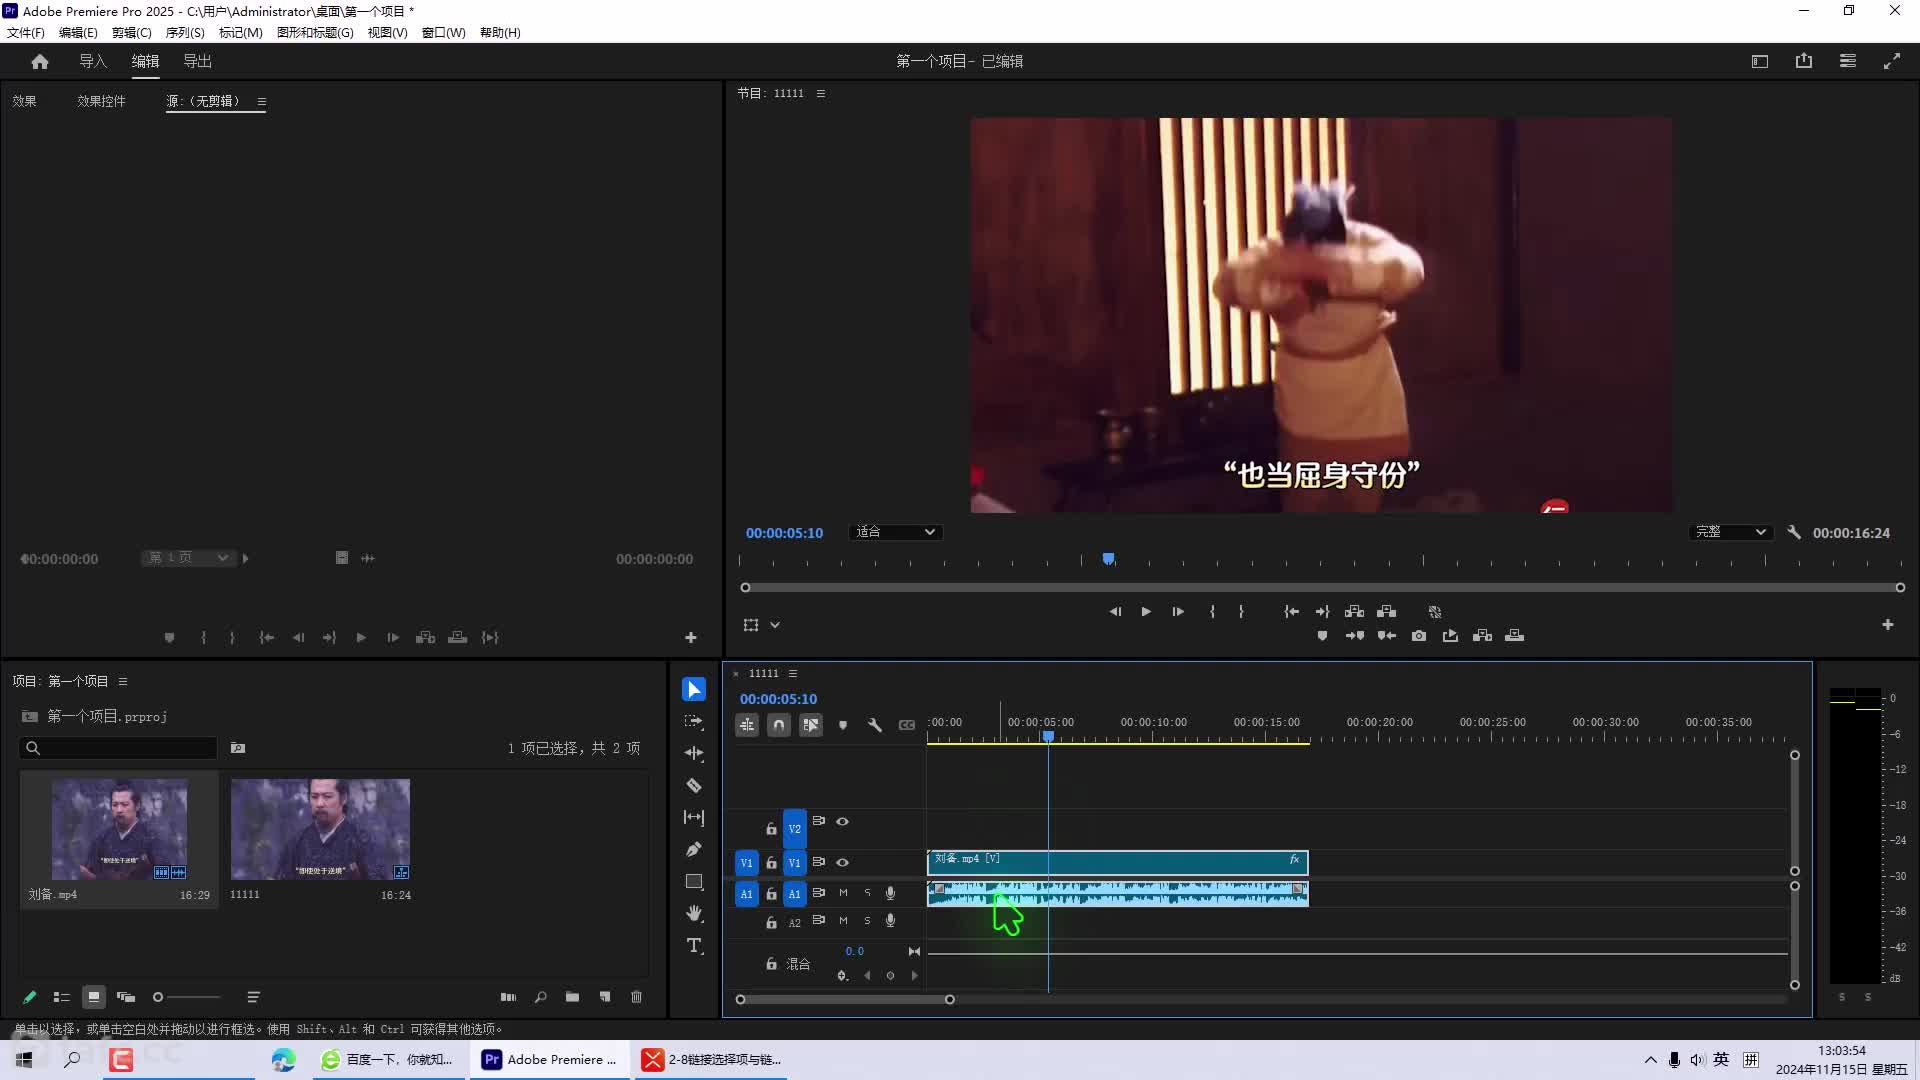Play the sequence in program monitor
The width and height of the screenshot is (1920, 1080).
point(1146,611)
